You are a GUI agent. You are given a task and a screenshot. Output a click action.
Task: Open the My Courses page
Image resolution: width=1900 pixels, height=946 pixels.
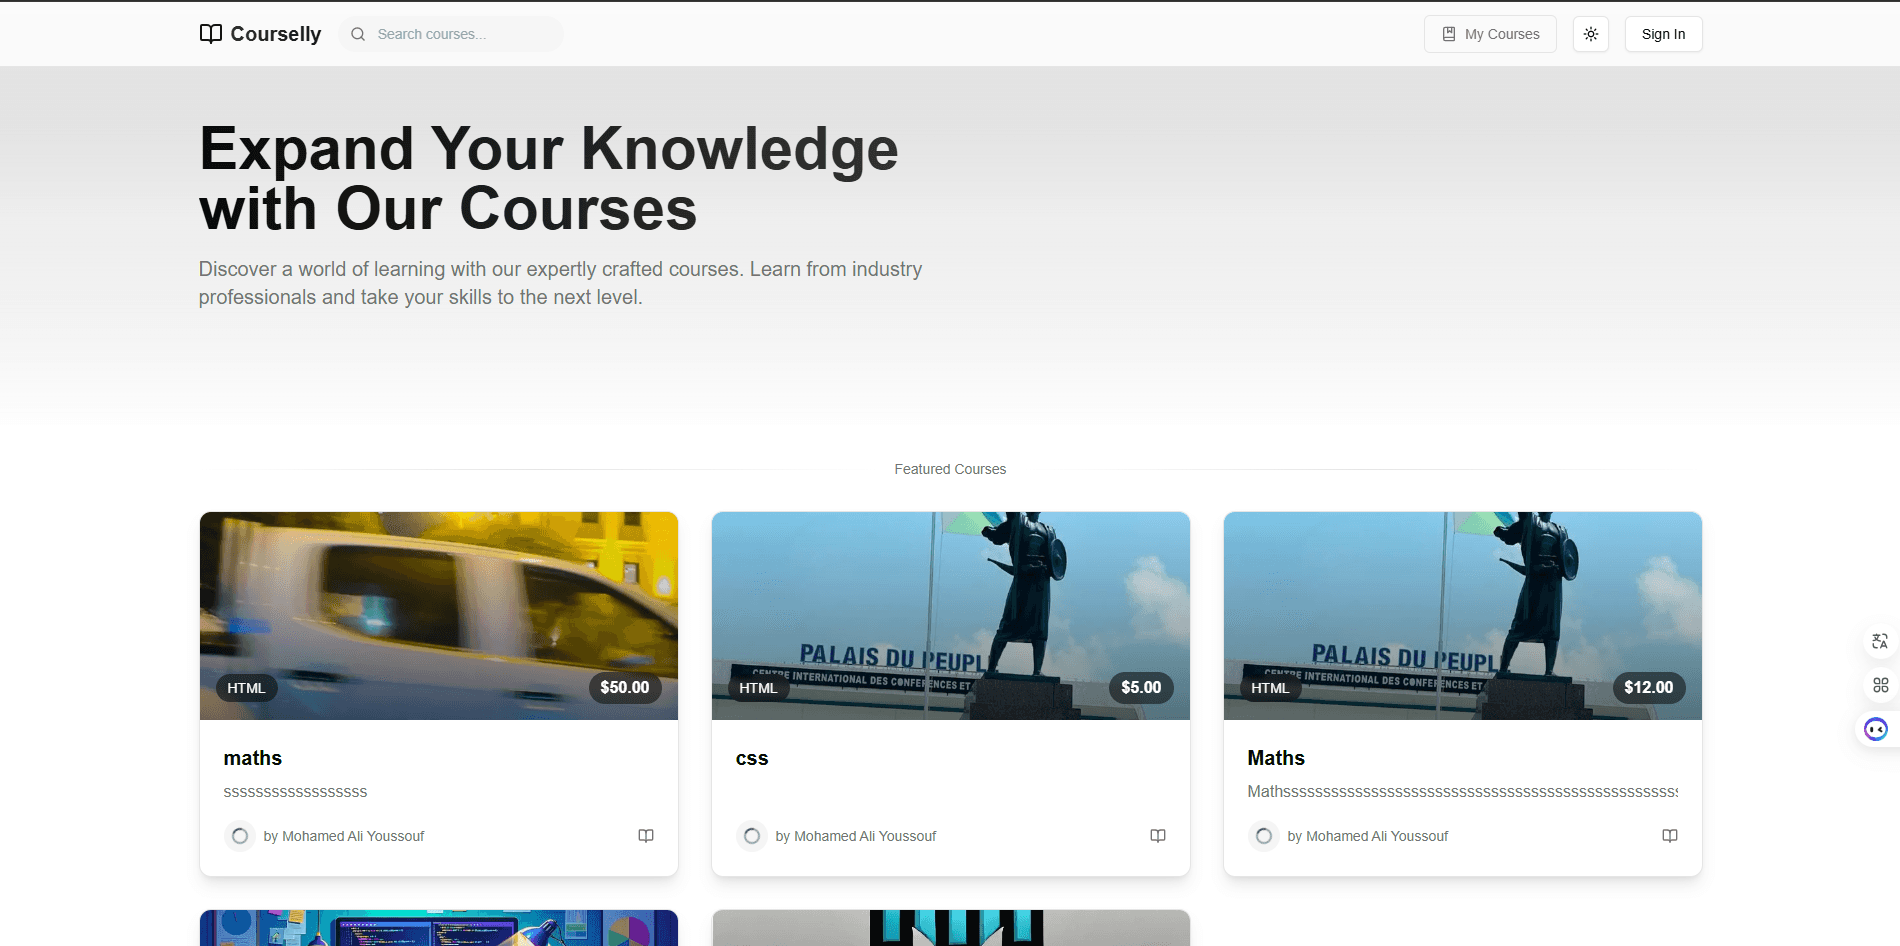[x=1490, y=33]
